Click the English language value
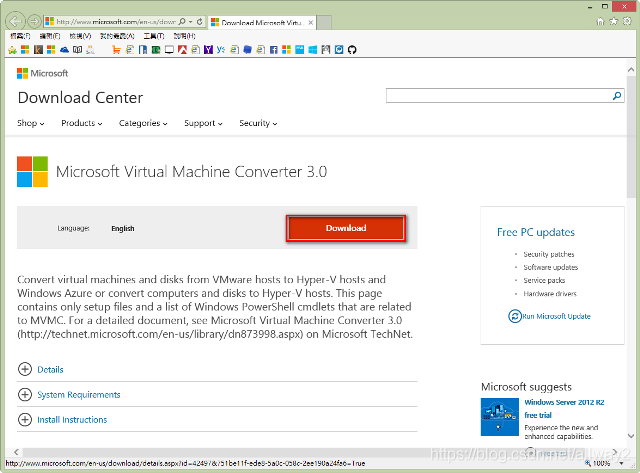The image size is (640, 473). point(123,229)
